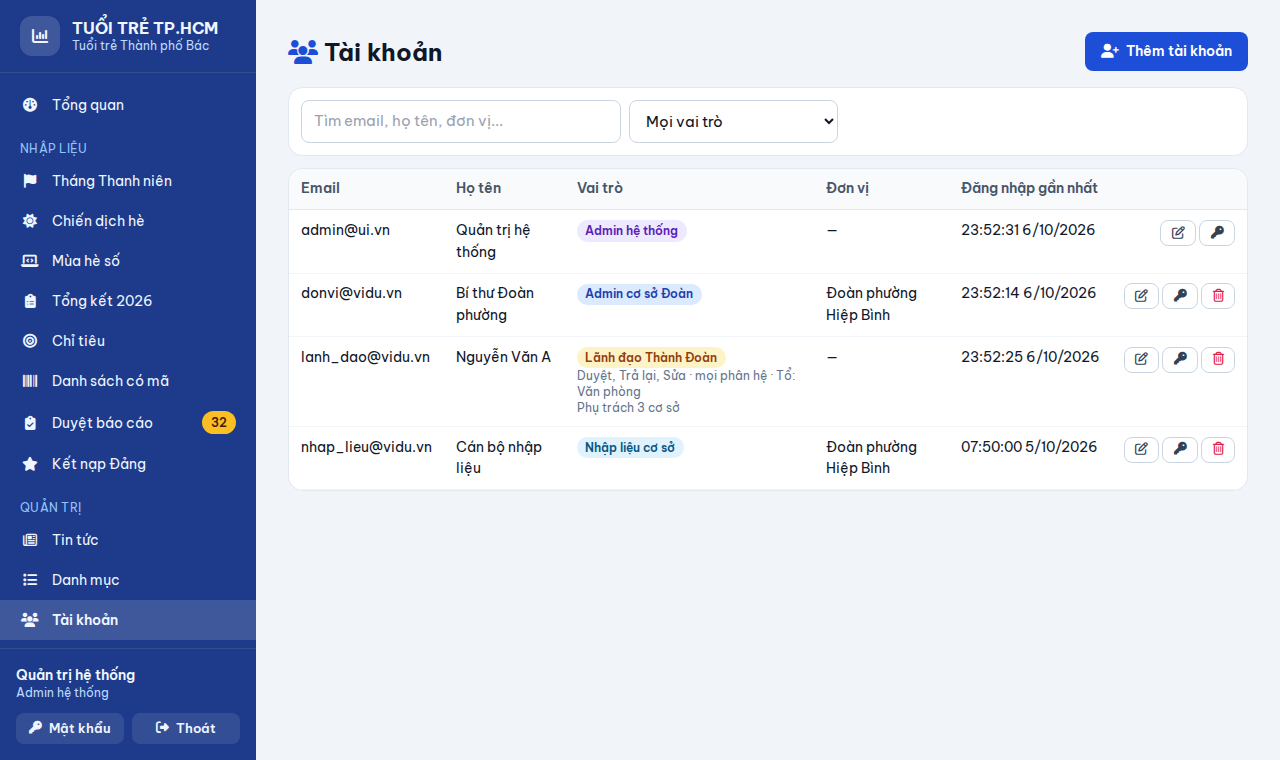Edit the nhap_lieu@vidu.vn account
The image size is (1280, 760).
[1141, 450]
